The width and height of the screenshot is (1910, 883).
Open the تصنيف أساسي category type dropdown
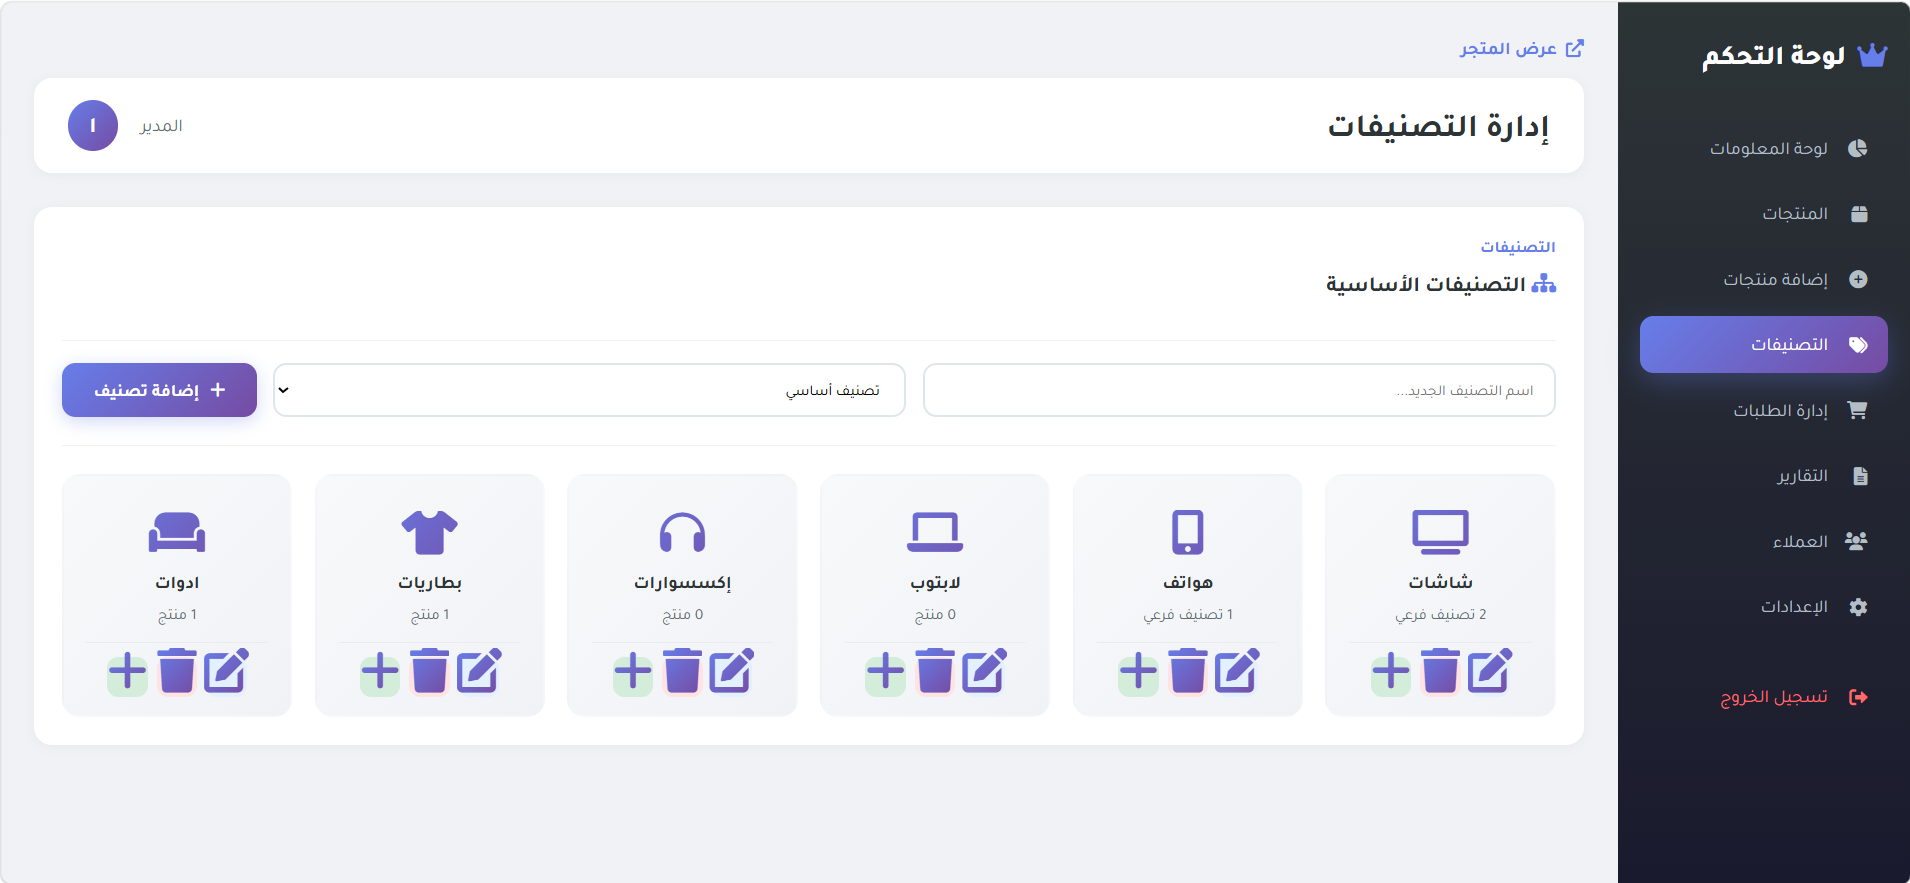[x=589, y=390]
